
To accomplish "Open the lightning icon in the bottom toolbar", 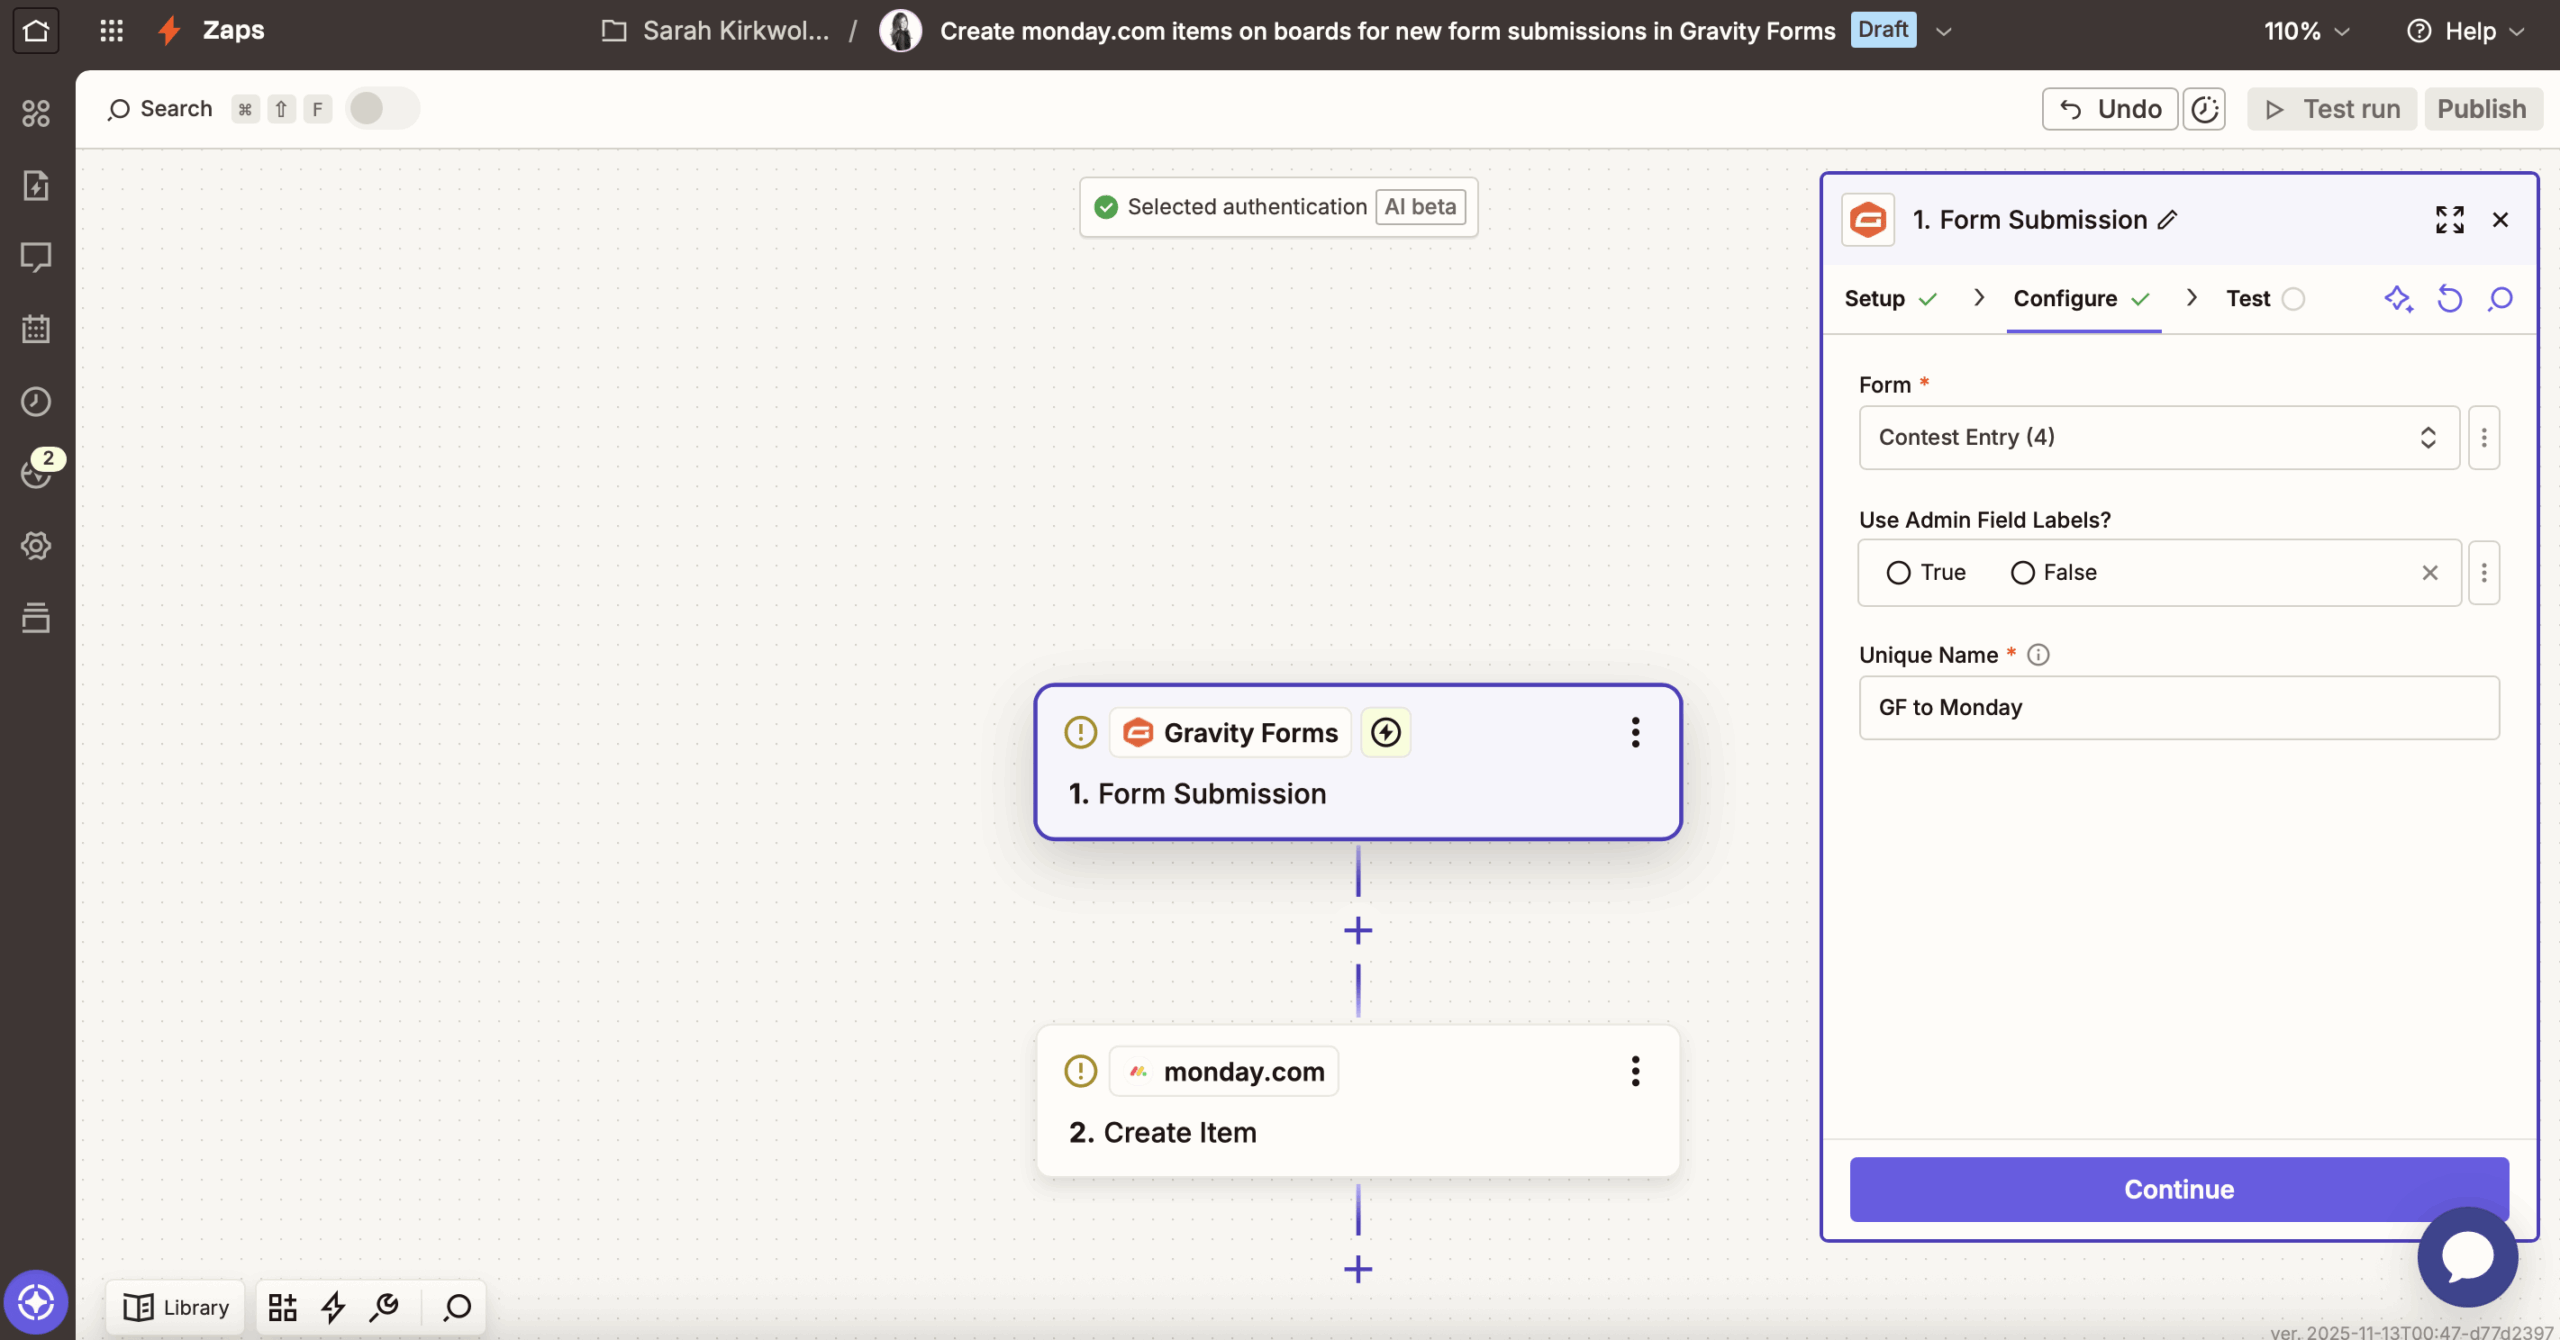I will 333,1307.
